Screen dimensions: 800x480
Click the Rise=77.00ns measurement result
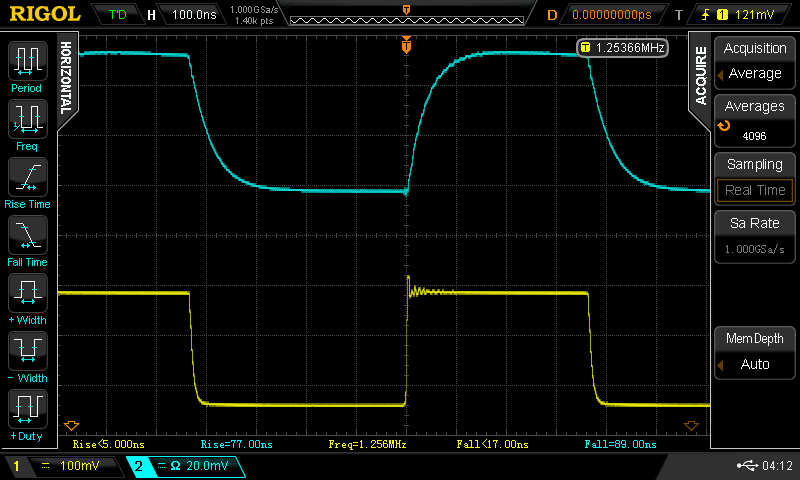tap(237, 444)
